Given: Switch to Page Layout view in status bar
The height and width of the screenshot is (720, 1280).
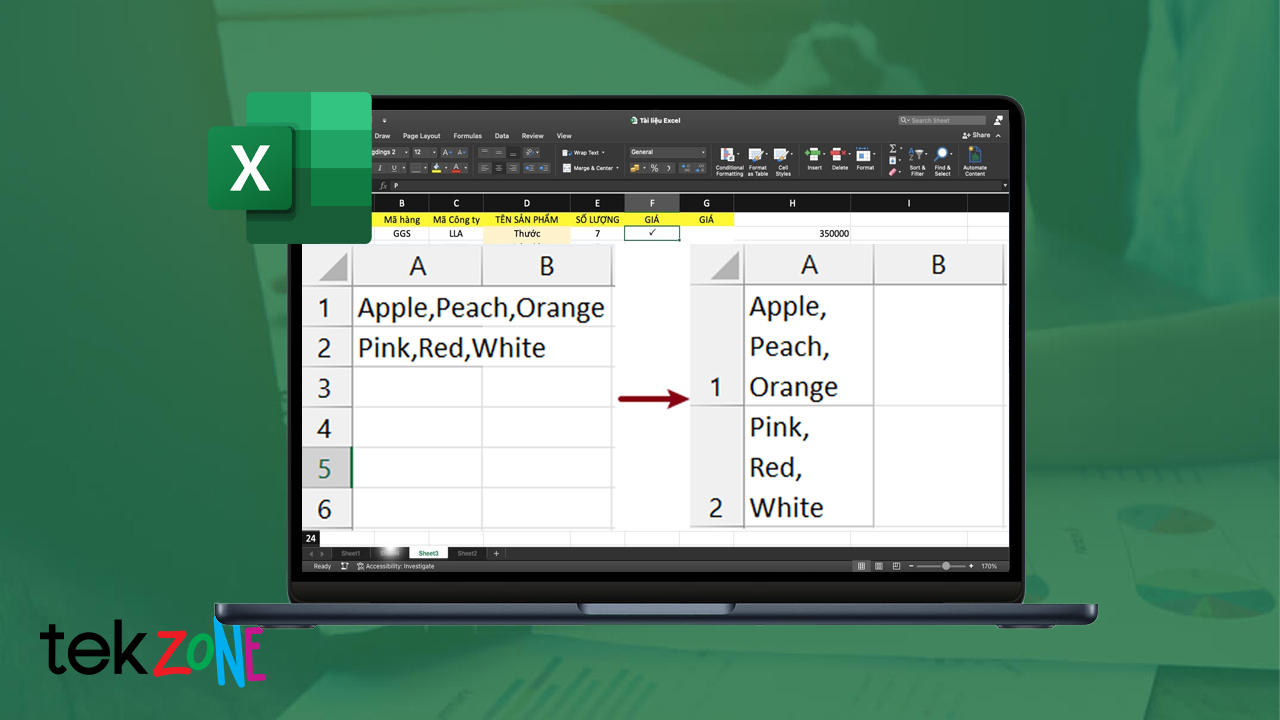Looking at the screenshot, I should 879,566.
